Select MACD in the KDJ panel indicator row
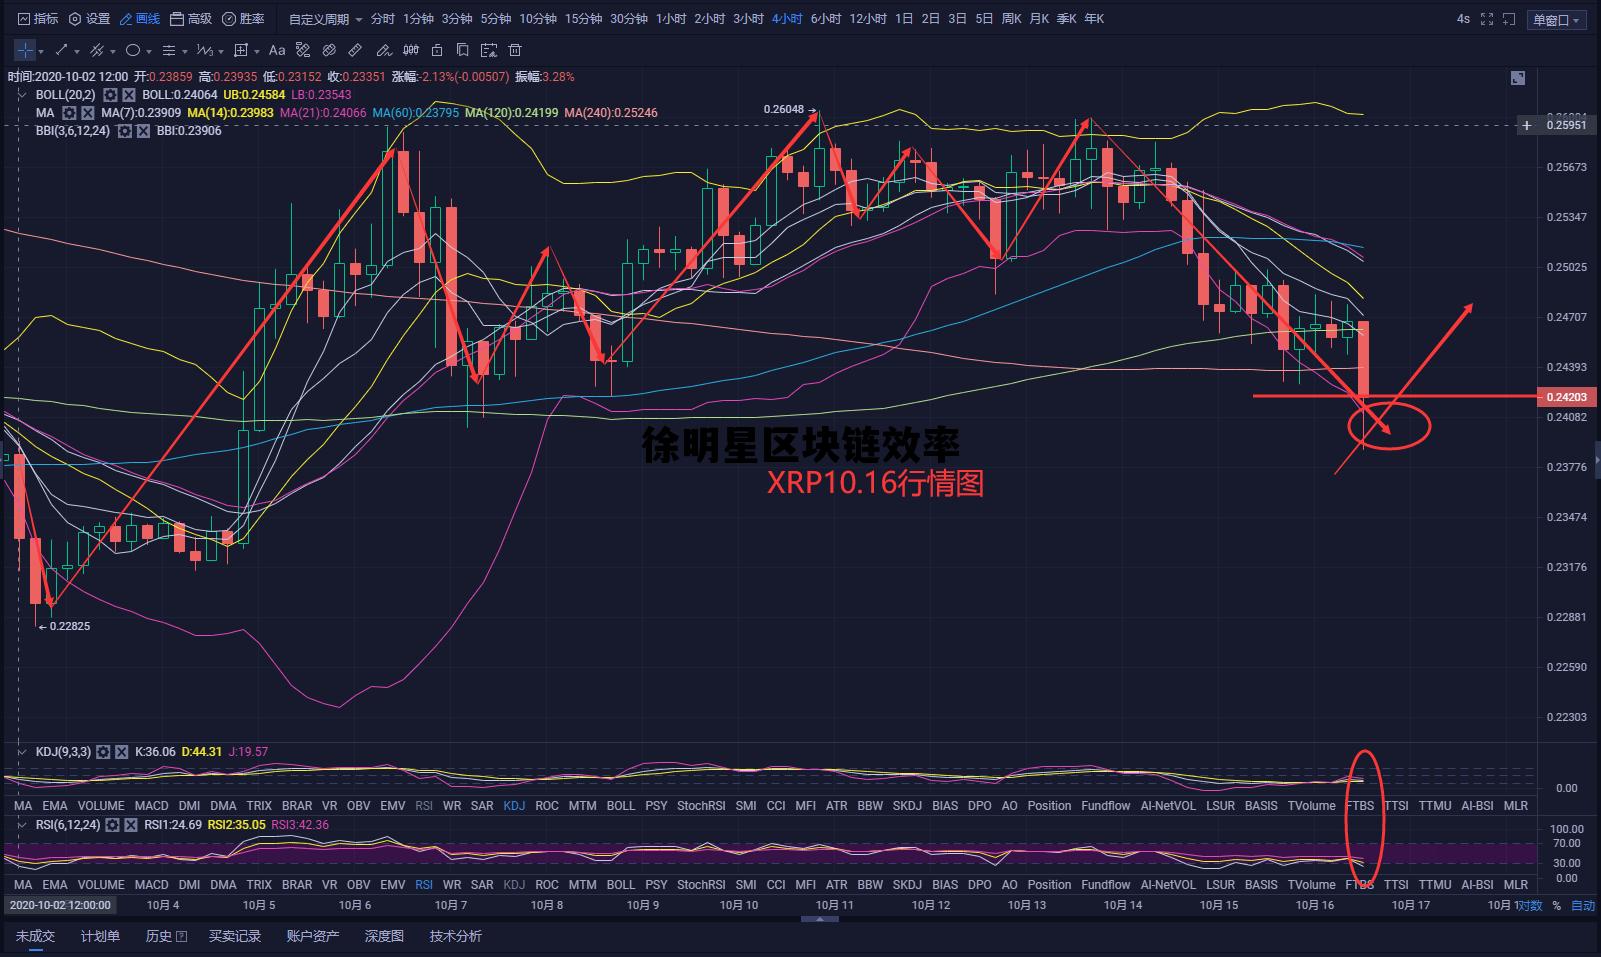The height and width of the screenshot is (957, 1601). pyautogui.click(x=151, y=806)
